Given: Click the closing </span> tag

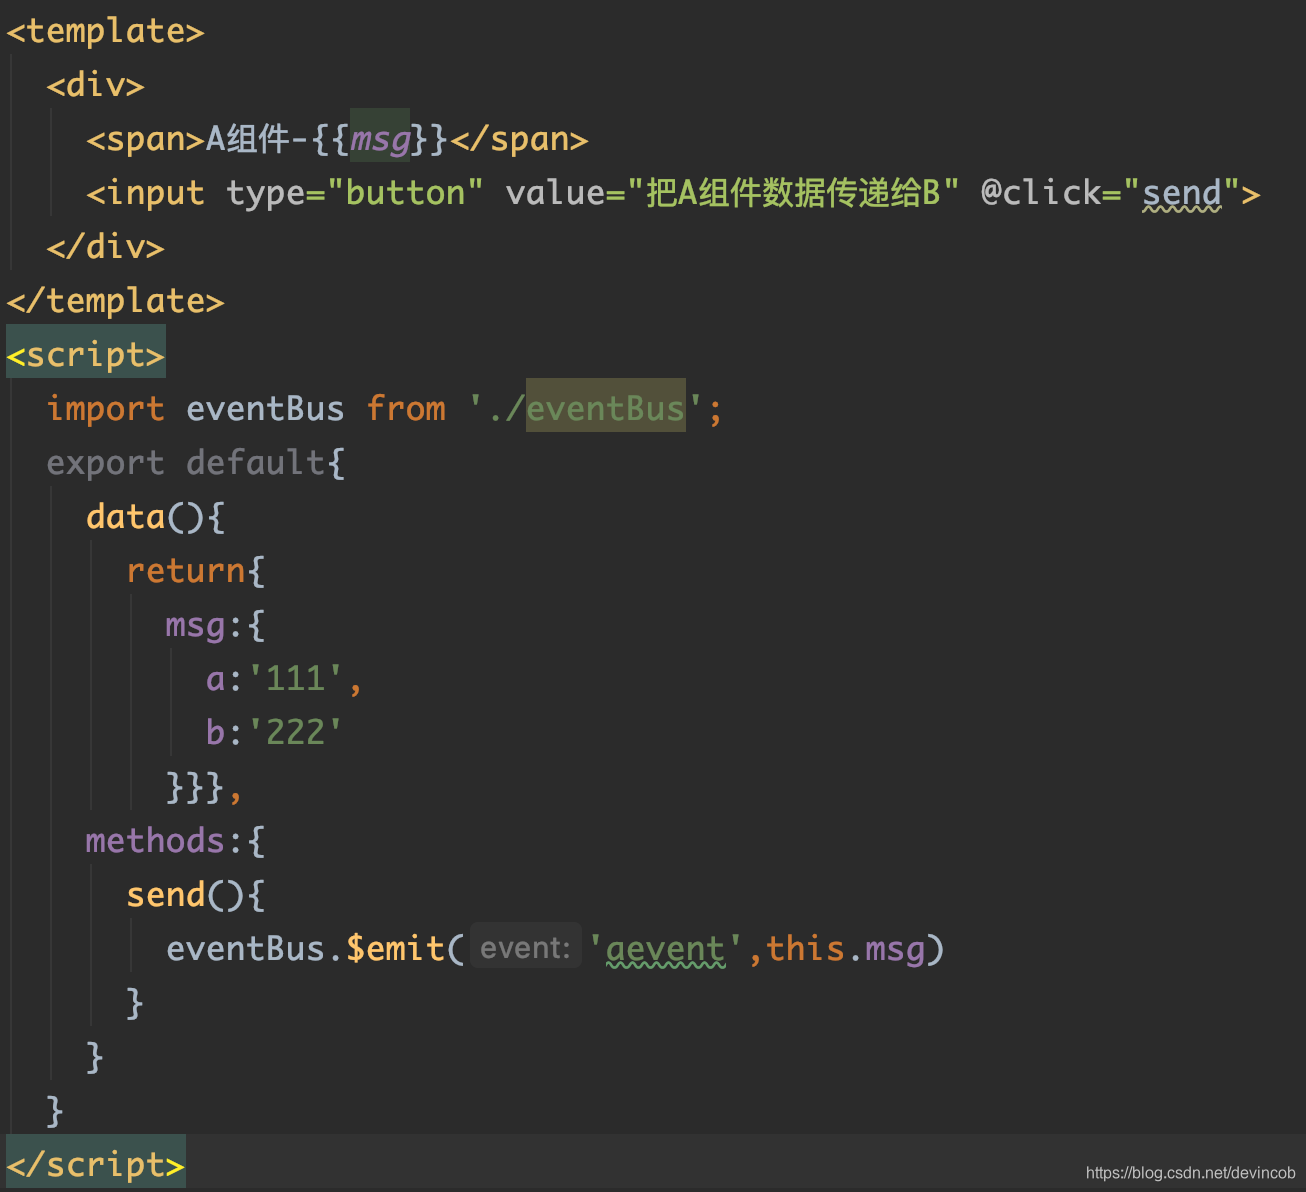Looking at the screenshot, I should pos(519,139).
